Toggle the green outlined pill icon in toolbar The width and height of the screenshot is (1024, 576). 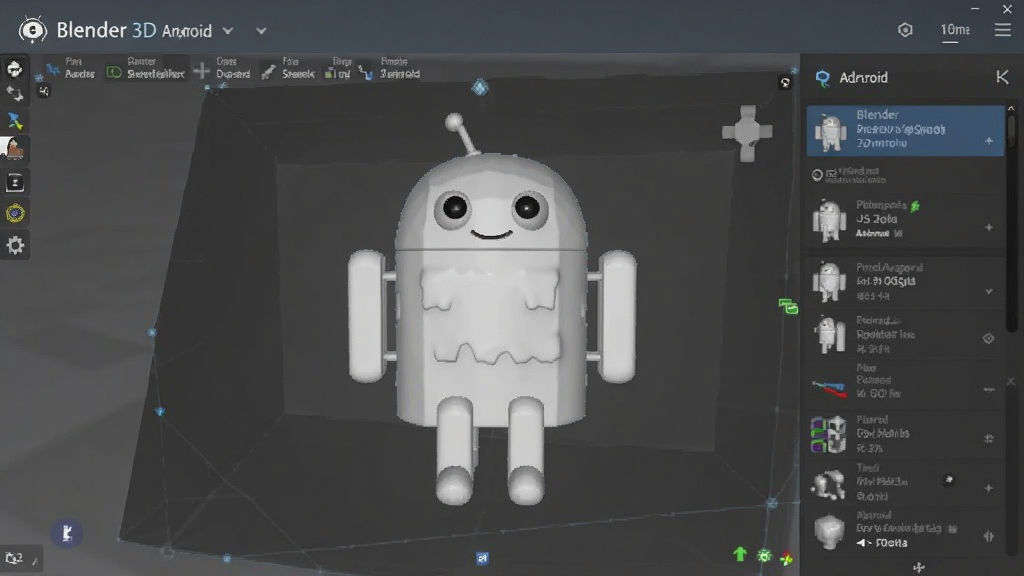pyautogui.click(x=114, y=72)
